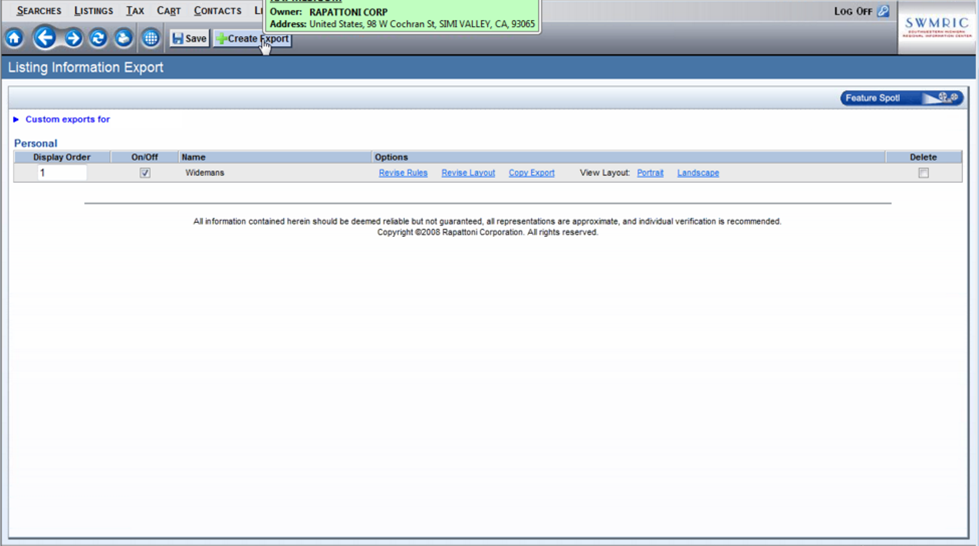
Task: Go forward with the right arrow icon
Action: [73, 38]
